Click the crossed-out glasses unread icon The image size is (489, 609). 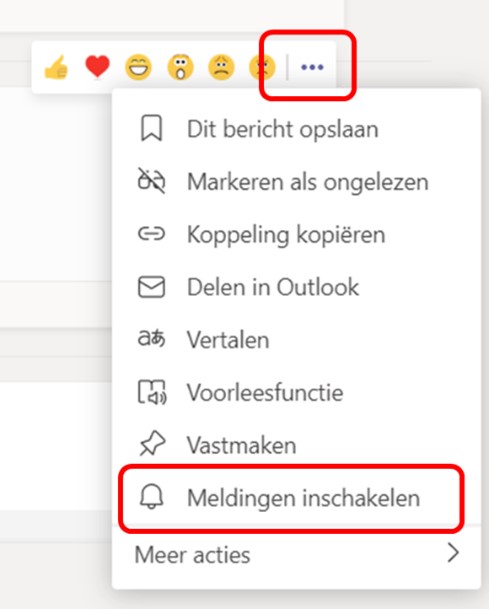coord(151,181)
